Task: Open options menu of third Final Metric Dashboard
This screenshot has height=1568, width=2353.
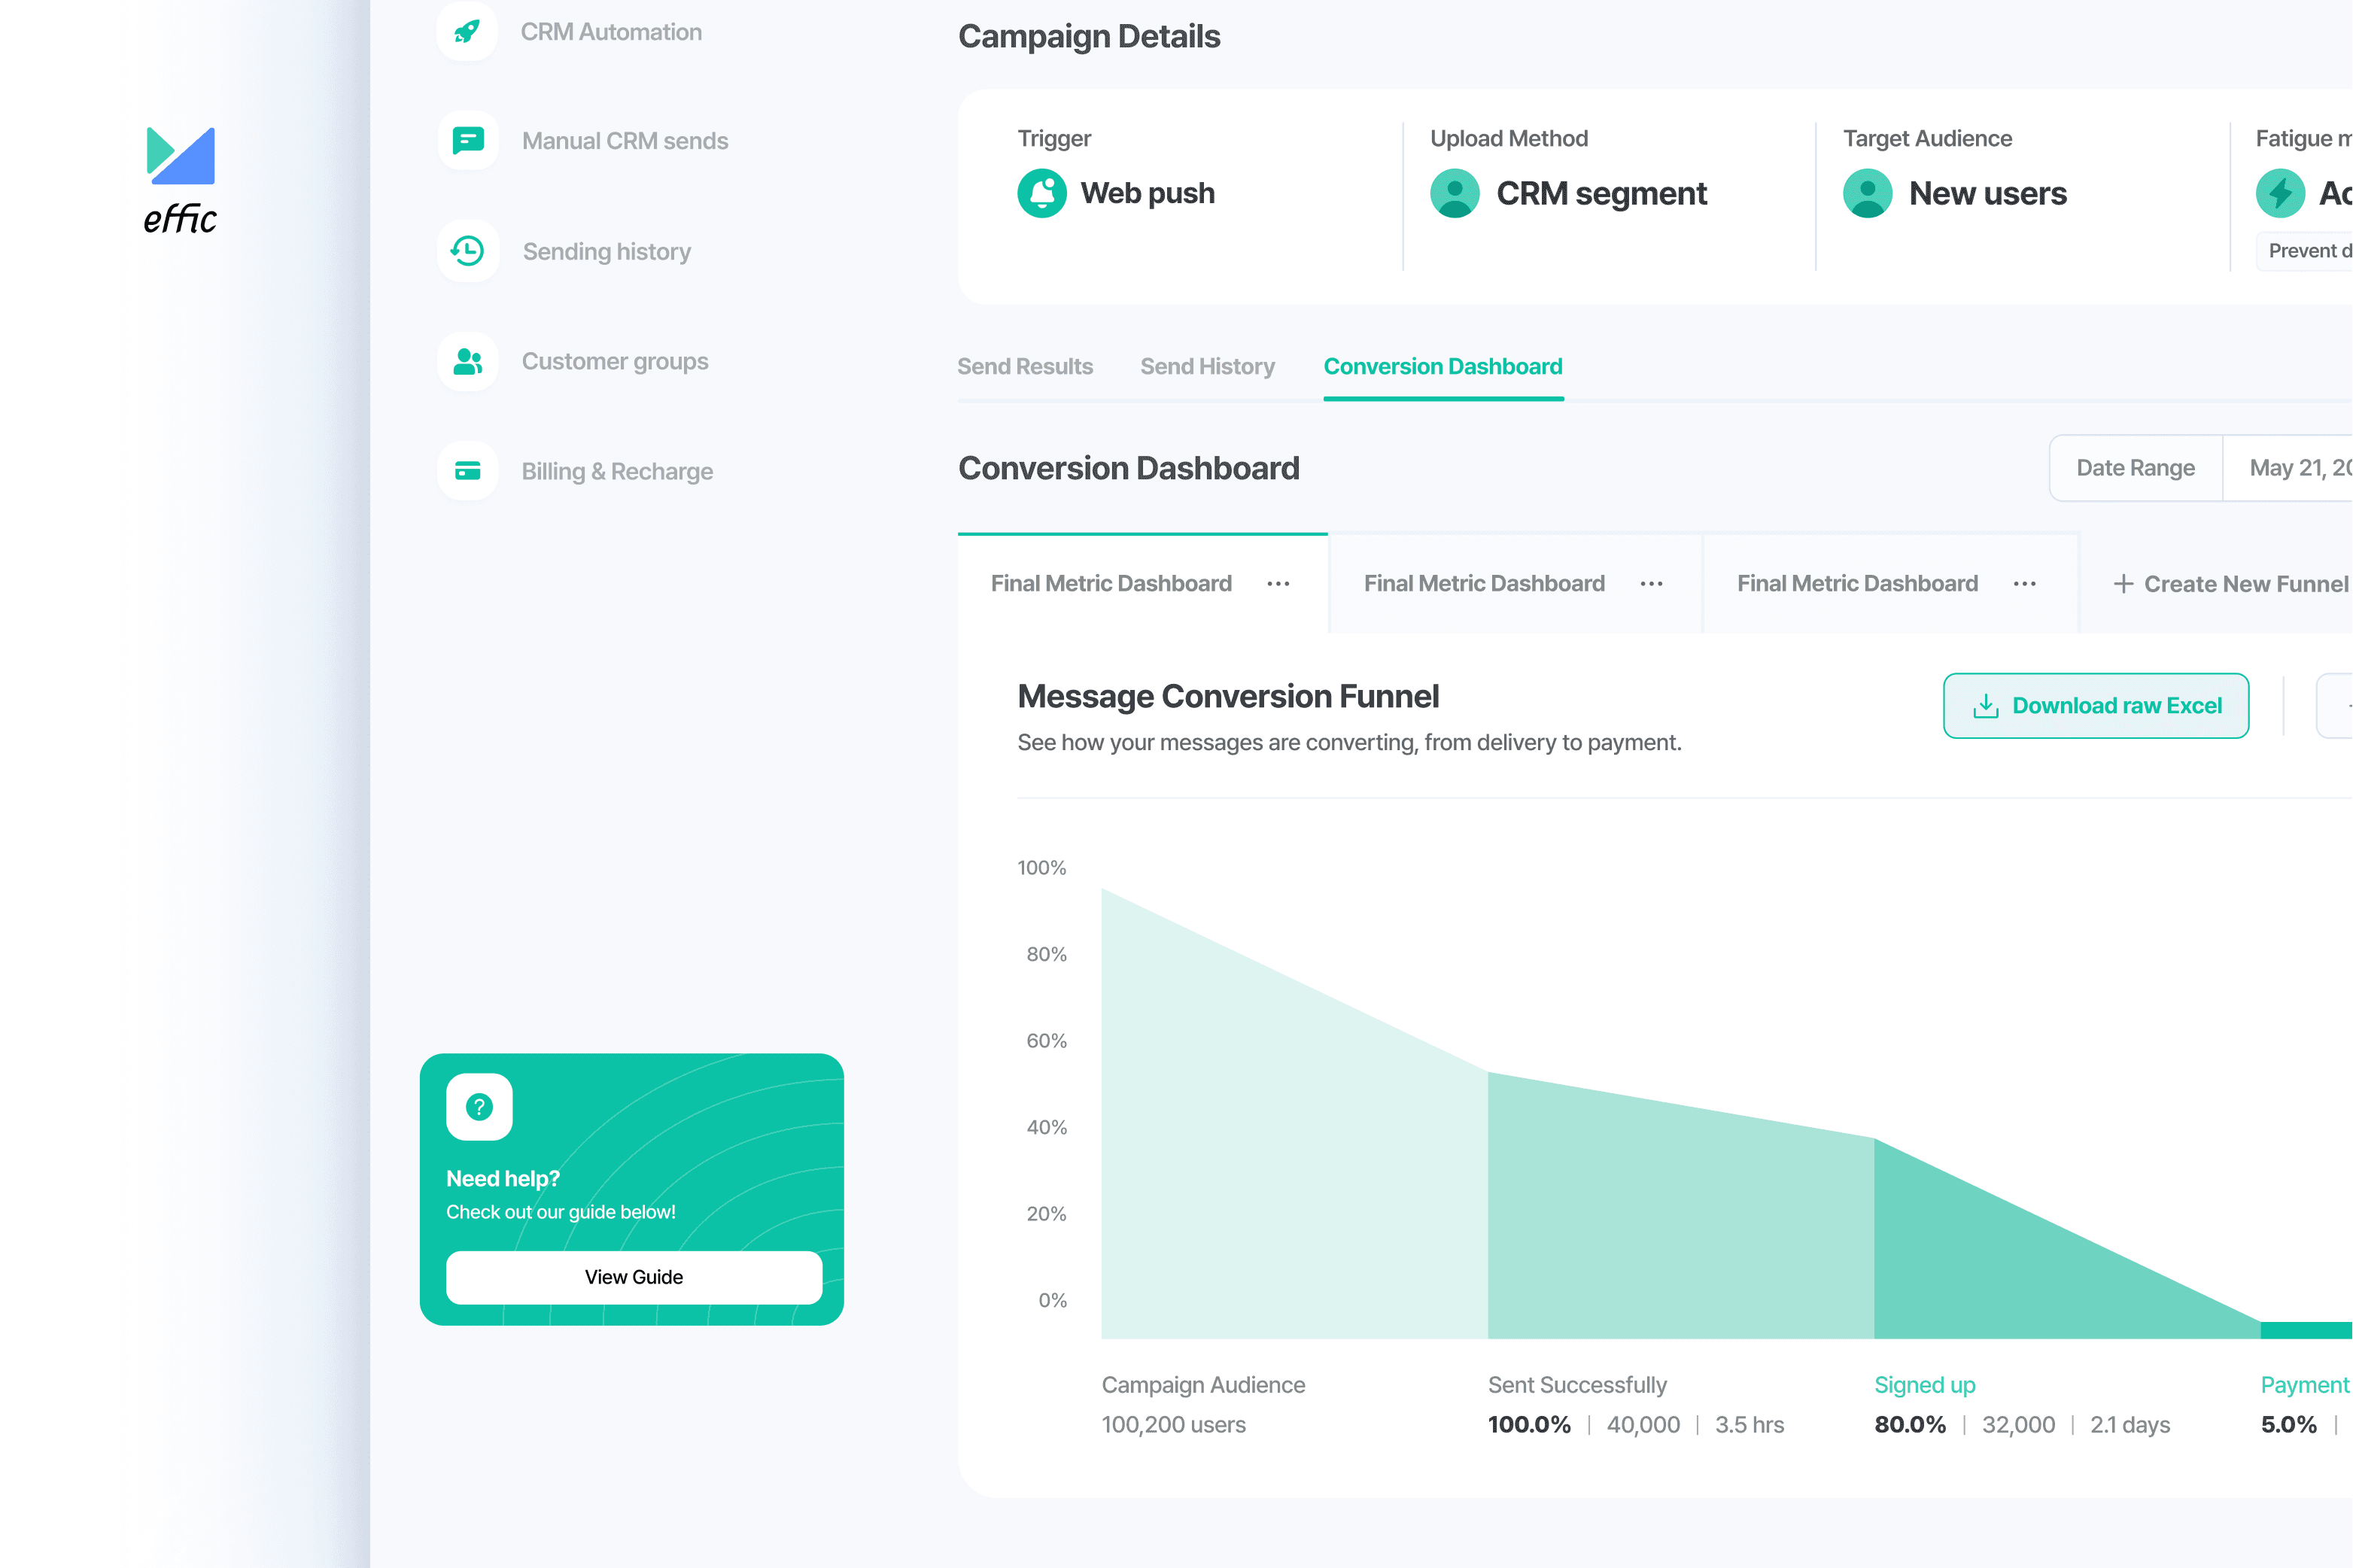Action: point(2024,584)
